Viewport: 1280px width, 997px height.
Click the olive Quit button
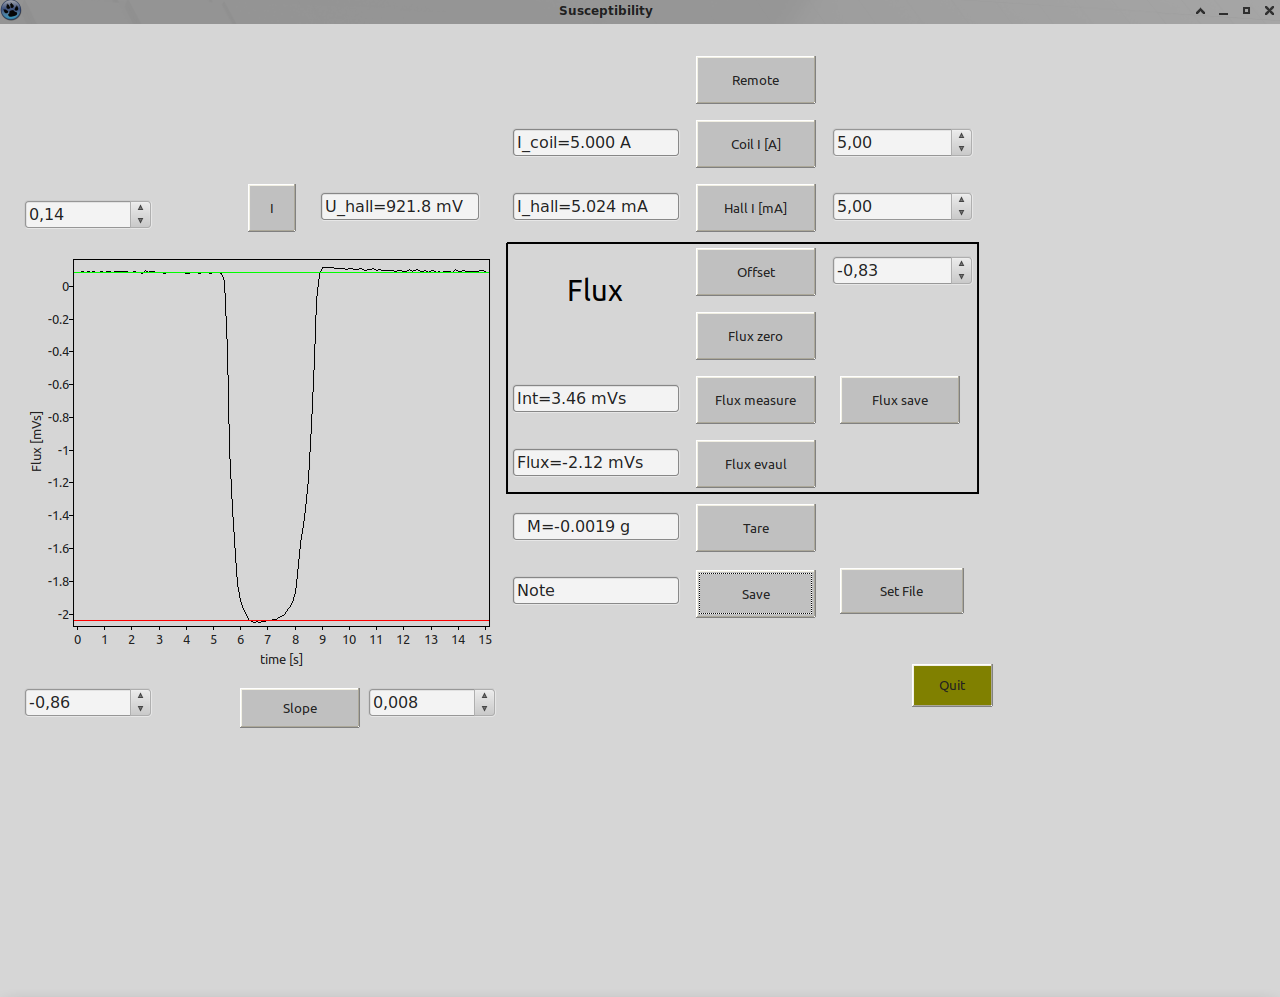click(x=952, y=685)
